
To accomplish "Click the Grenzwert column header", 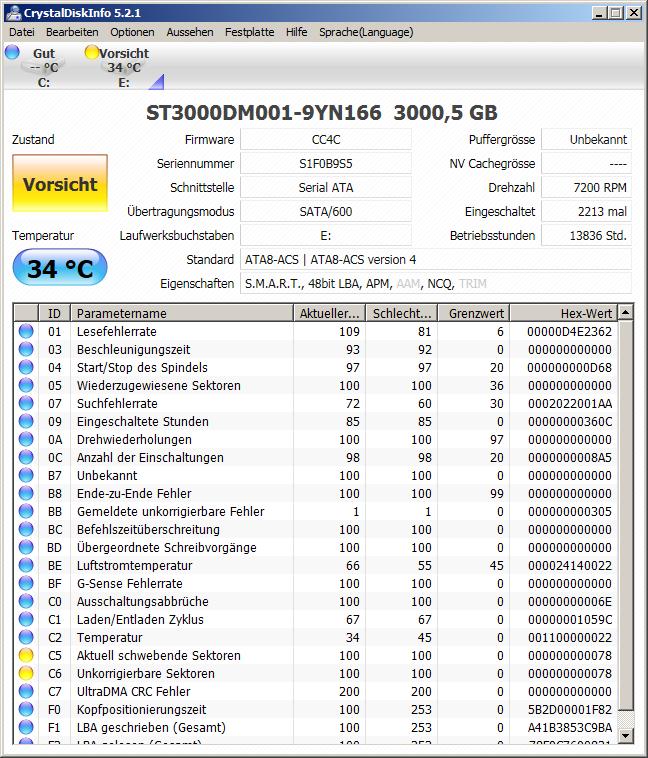I will pyautogui.click(x=473, y=313).
